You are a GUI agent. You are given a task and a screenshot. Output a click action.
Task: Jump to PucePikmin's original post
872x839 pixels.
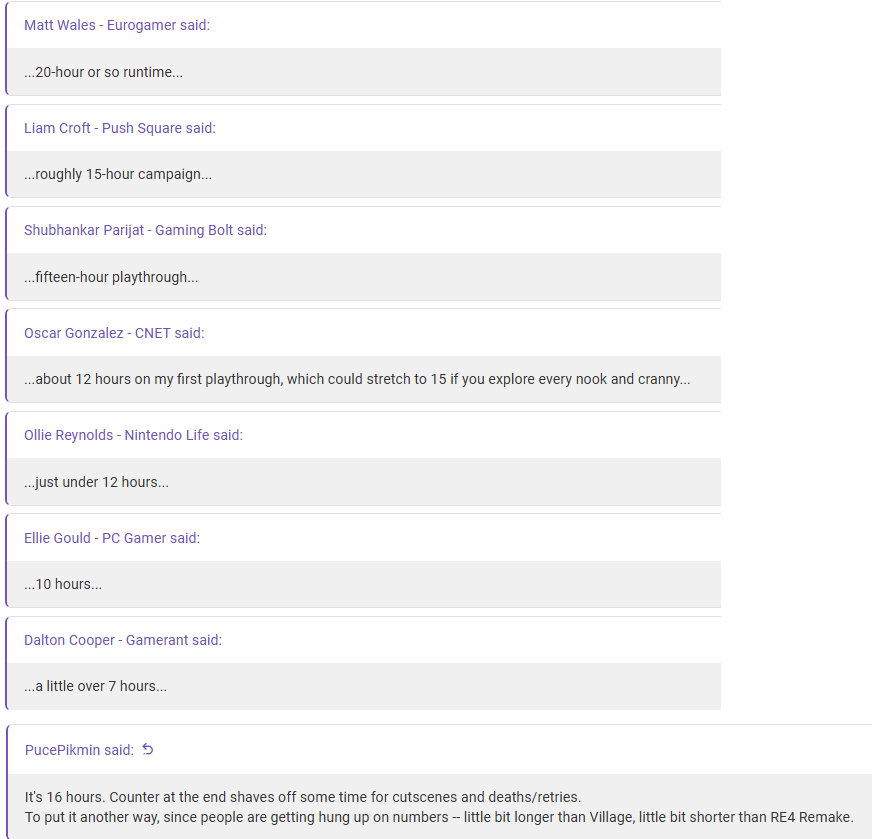click(79, 750)
